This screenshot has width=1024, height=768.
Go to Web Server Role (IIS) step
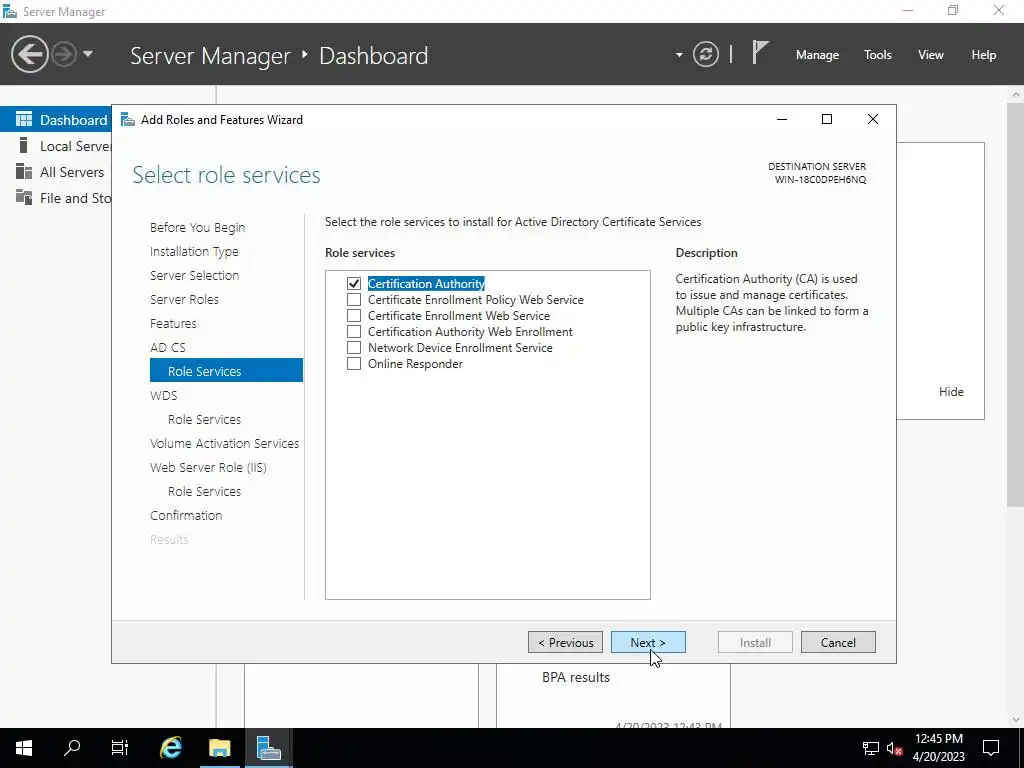coord(208,468)
